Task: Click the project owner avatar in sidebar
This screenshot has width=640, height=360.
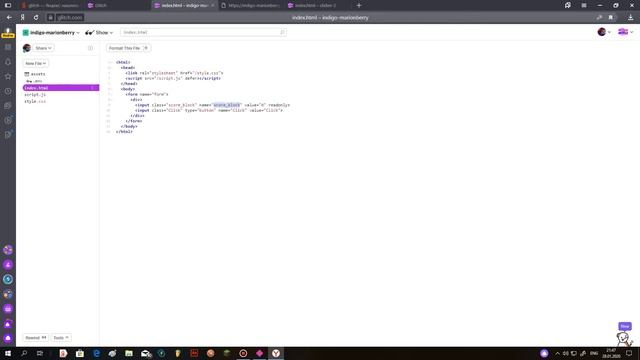Action: [27, 48]
